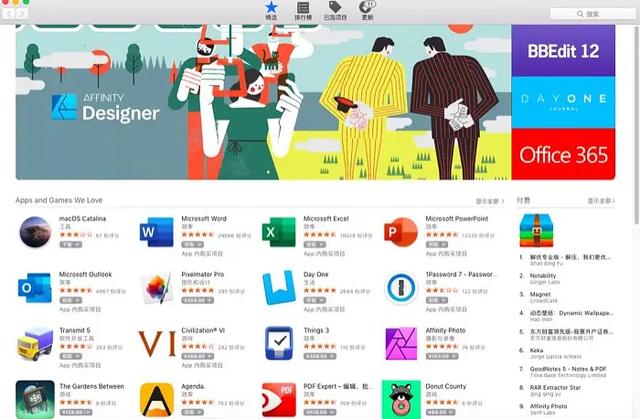640x419 pixels.
Task: Click the Things 3 app icon
Action: [x=279, y=344]
